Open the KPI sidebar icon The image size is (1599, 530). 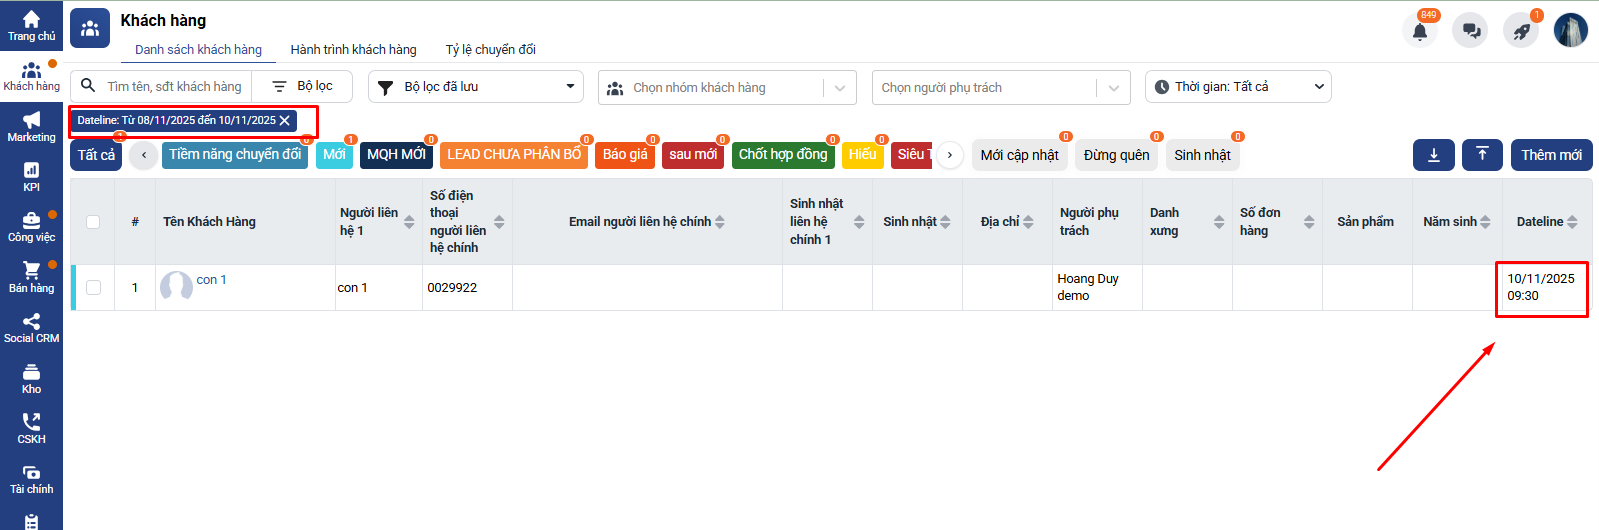tap(31, 177)
